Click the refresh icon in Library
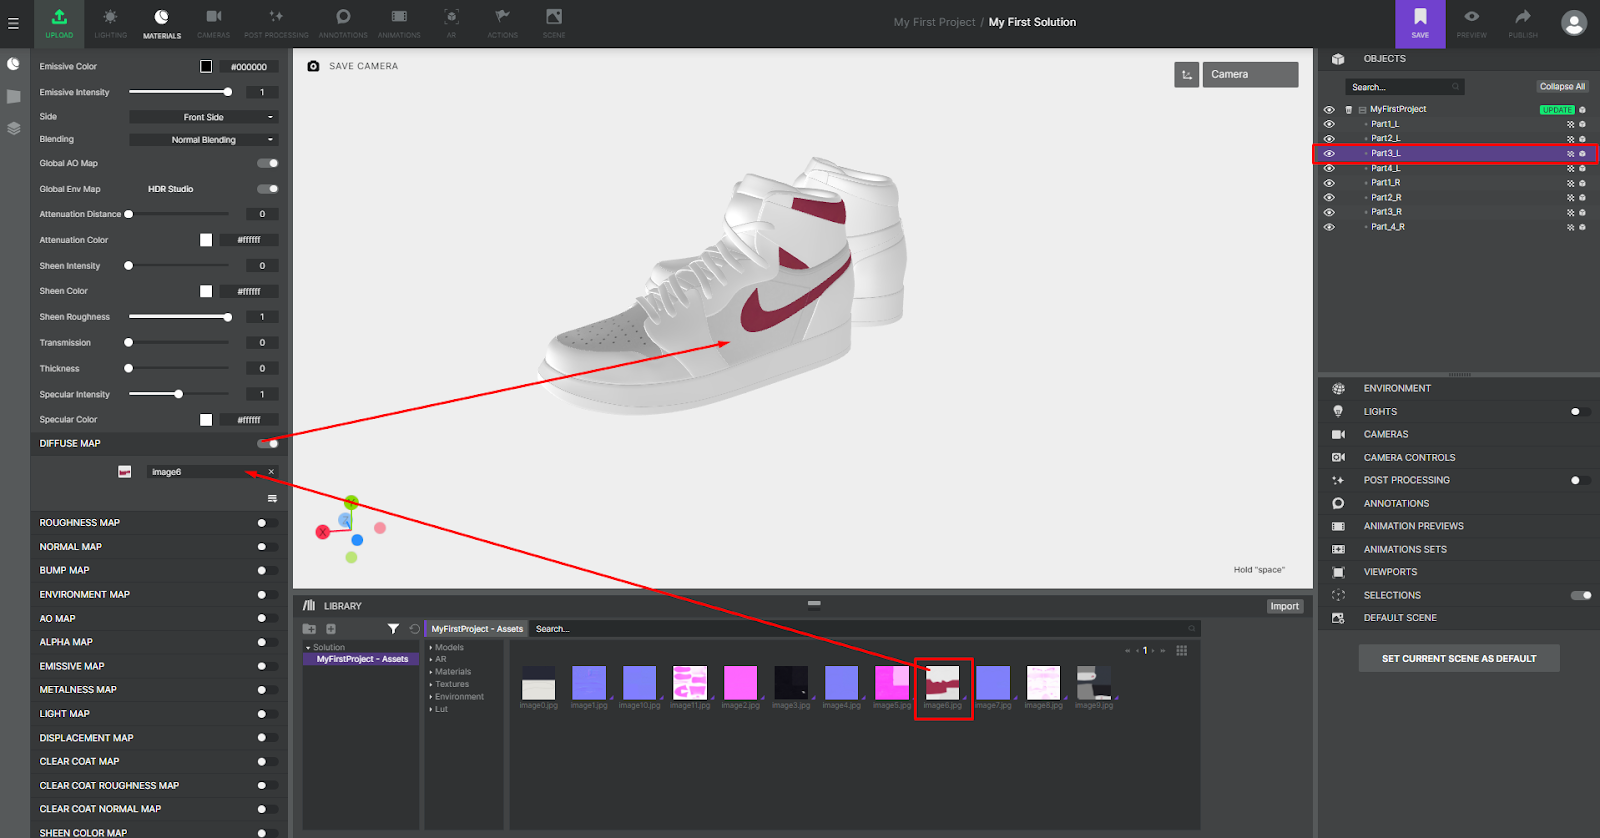The width and height of the screenshot is (1600, 838). pyautogui.click(x=414, y=629)
